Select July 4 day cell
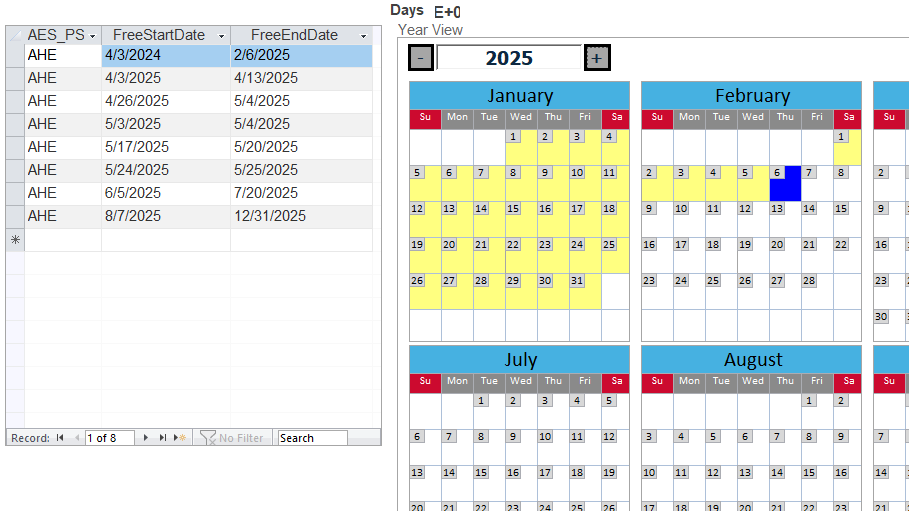This screenshot has height=511, width=909. [x=585, y=411]
